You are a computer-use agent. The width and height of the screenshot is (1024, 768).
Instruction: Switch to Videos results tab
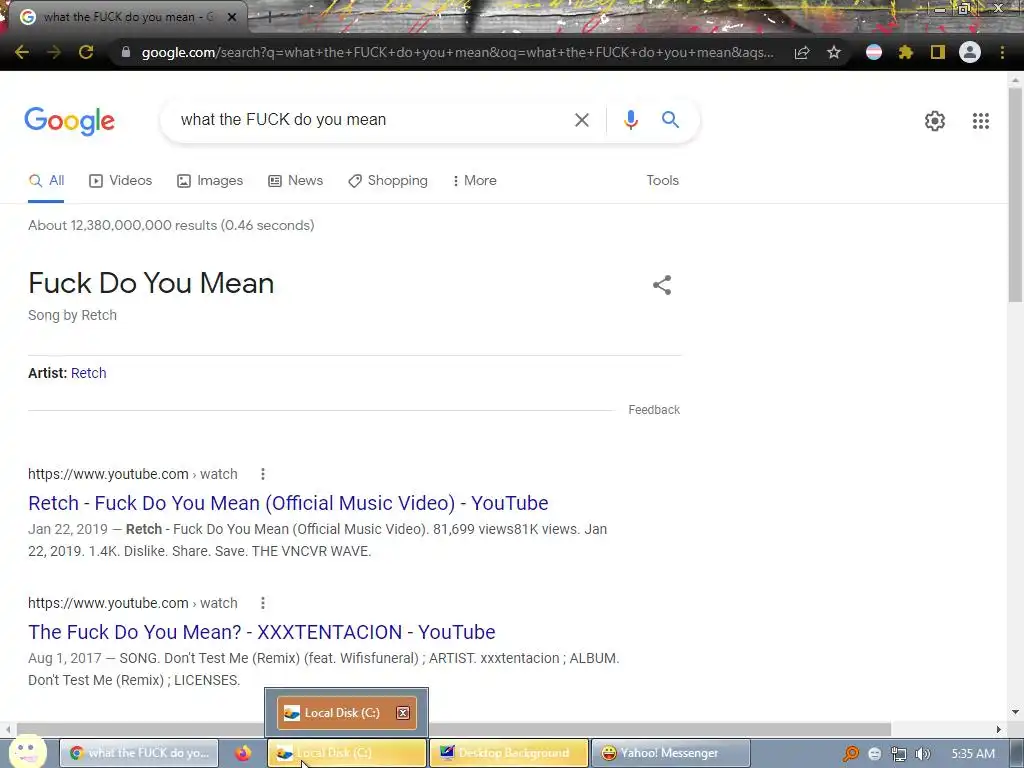121,181
